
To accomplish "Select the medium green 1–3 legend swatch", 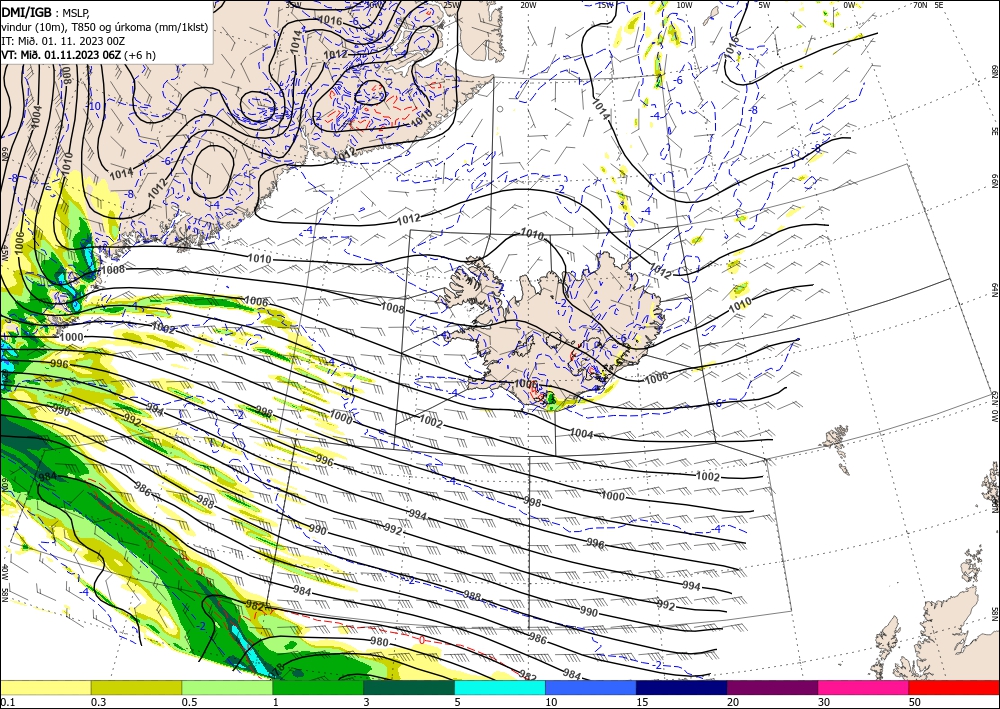I will point(318,687).
